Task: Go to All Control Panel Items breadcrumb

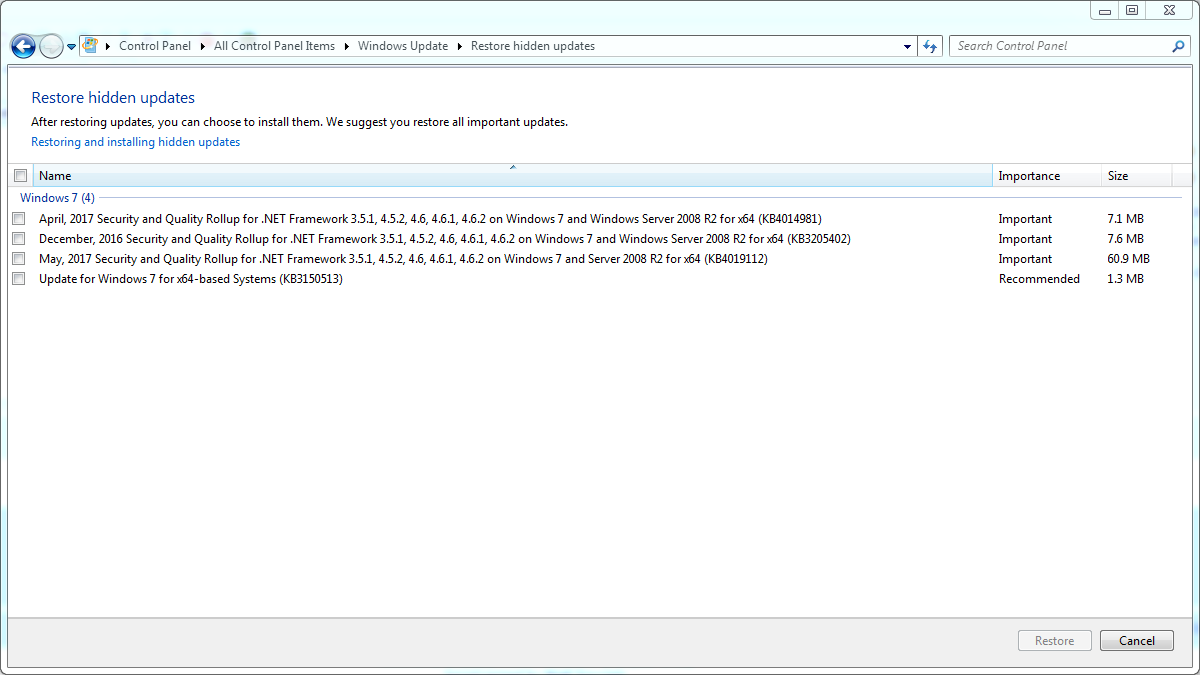Action: pos(274,46)
